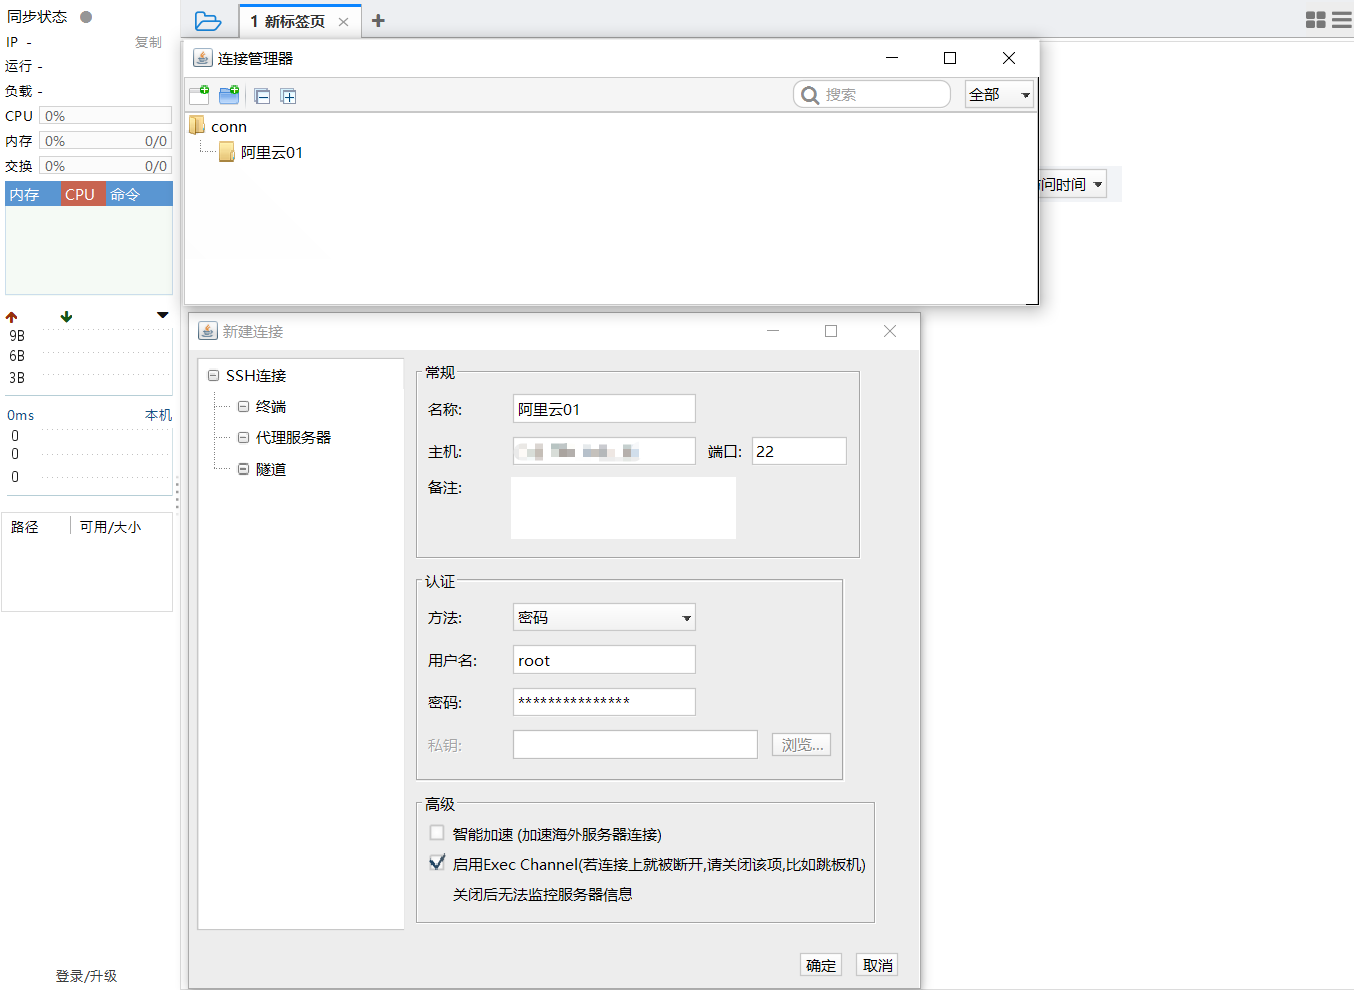1354x990 pixels.
Task: Collapse all tree nodes in 连接管理器
Action: pyautogui.click(x=262, y=96)
